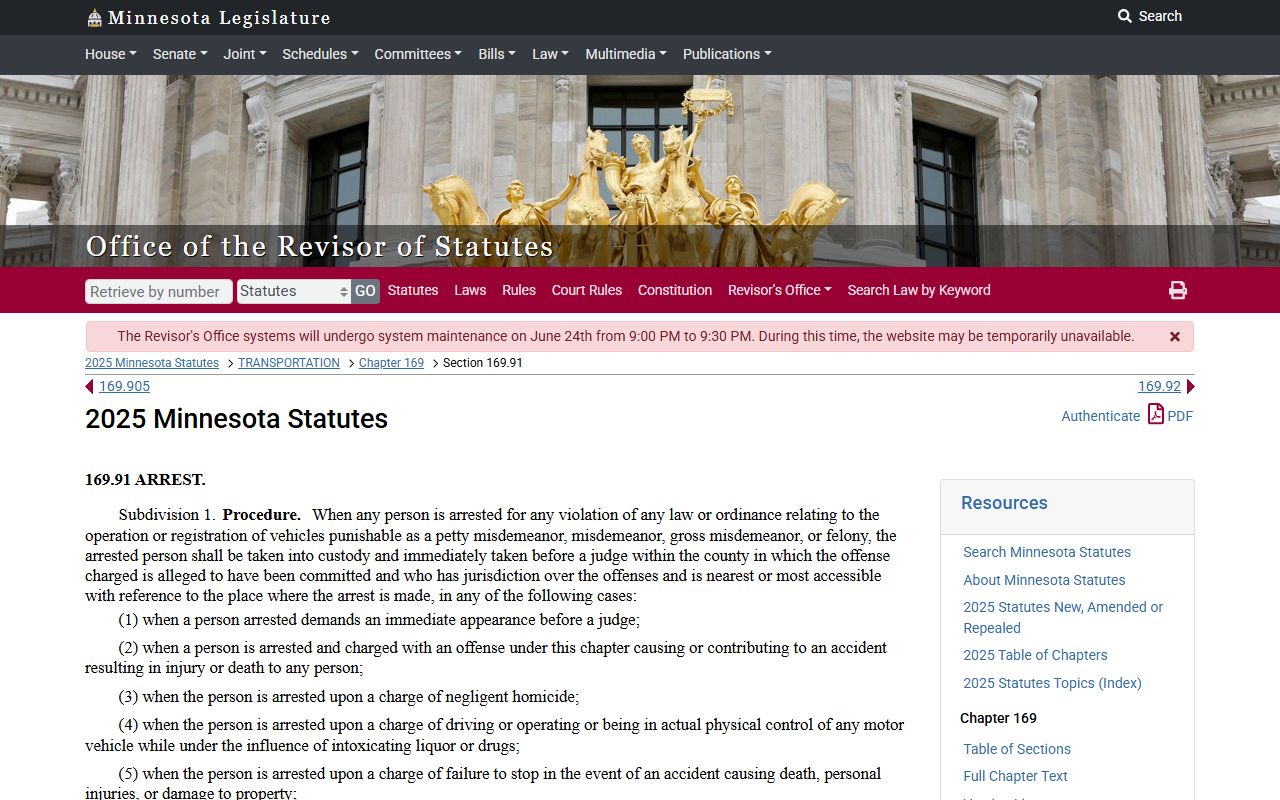Click the Authenticate link

1100,416
